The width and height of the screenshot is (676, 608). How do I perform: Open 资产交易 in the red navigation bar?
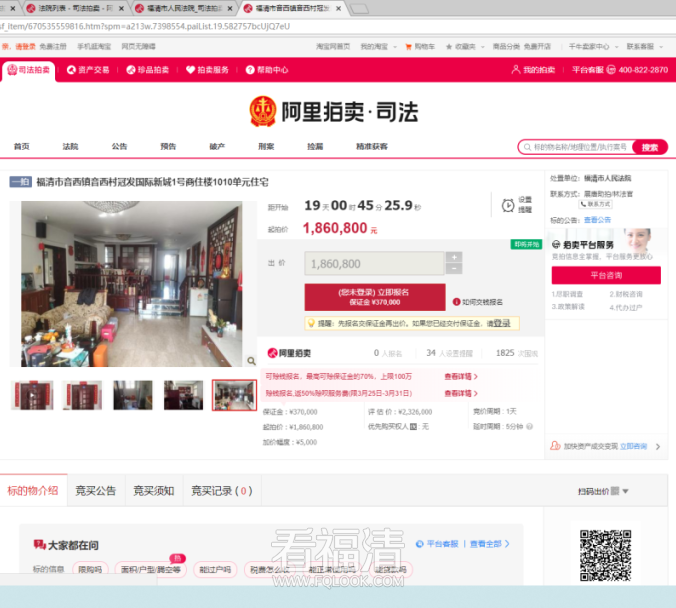pos(88,70)
